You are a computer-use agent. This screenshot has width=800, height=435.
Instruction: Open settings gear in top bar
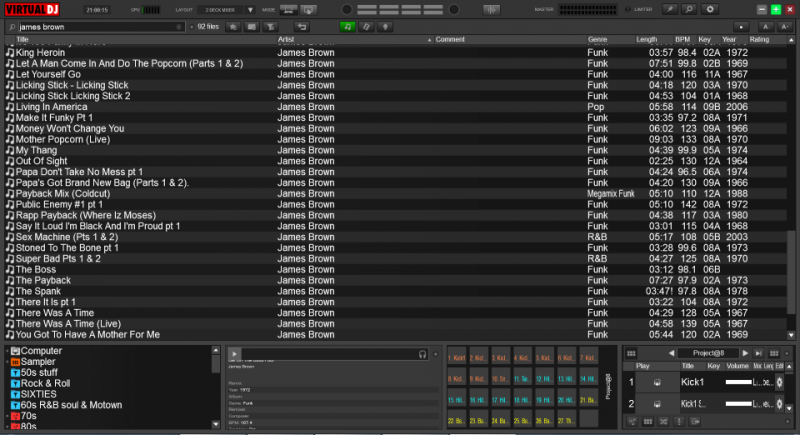pos(710,10)
